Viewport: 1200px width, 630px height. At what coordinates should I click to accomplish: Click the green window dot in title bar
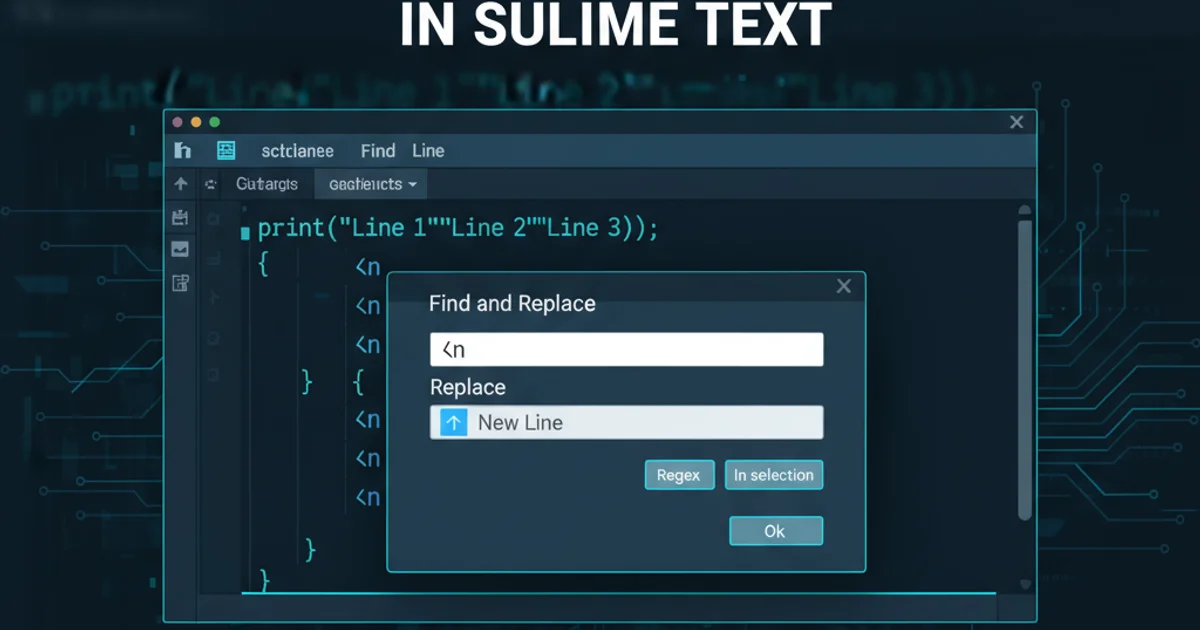[x=214, y=122]
